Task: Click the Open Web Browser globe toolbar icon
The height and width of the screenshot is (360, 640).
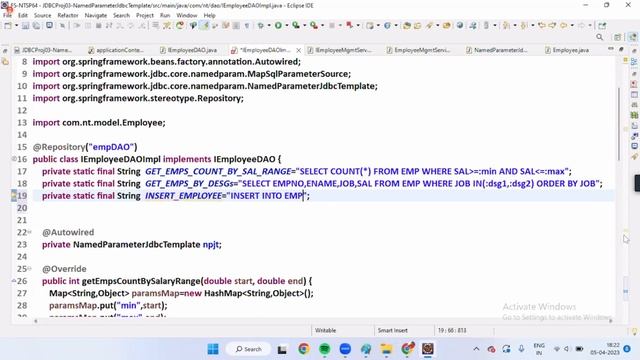Action: pyautogui.click(x=460, y=25)
